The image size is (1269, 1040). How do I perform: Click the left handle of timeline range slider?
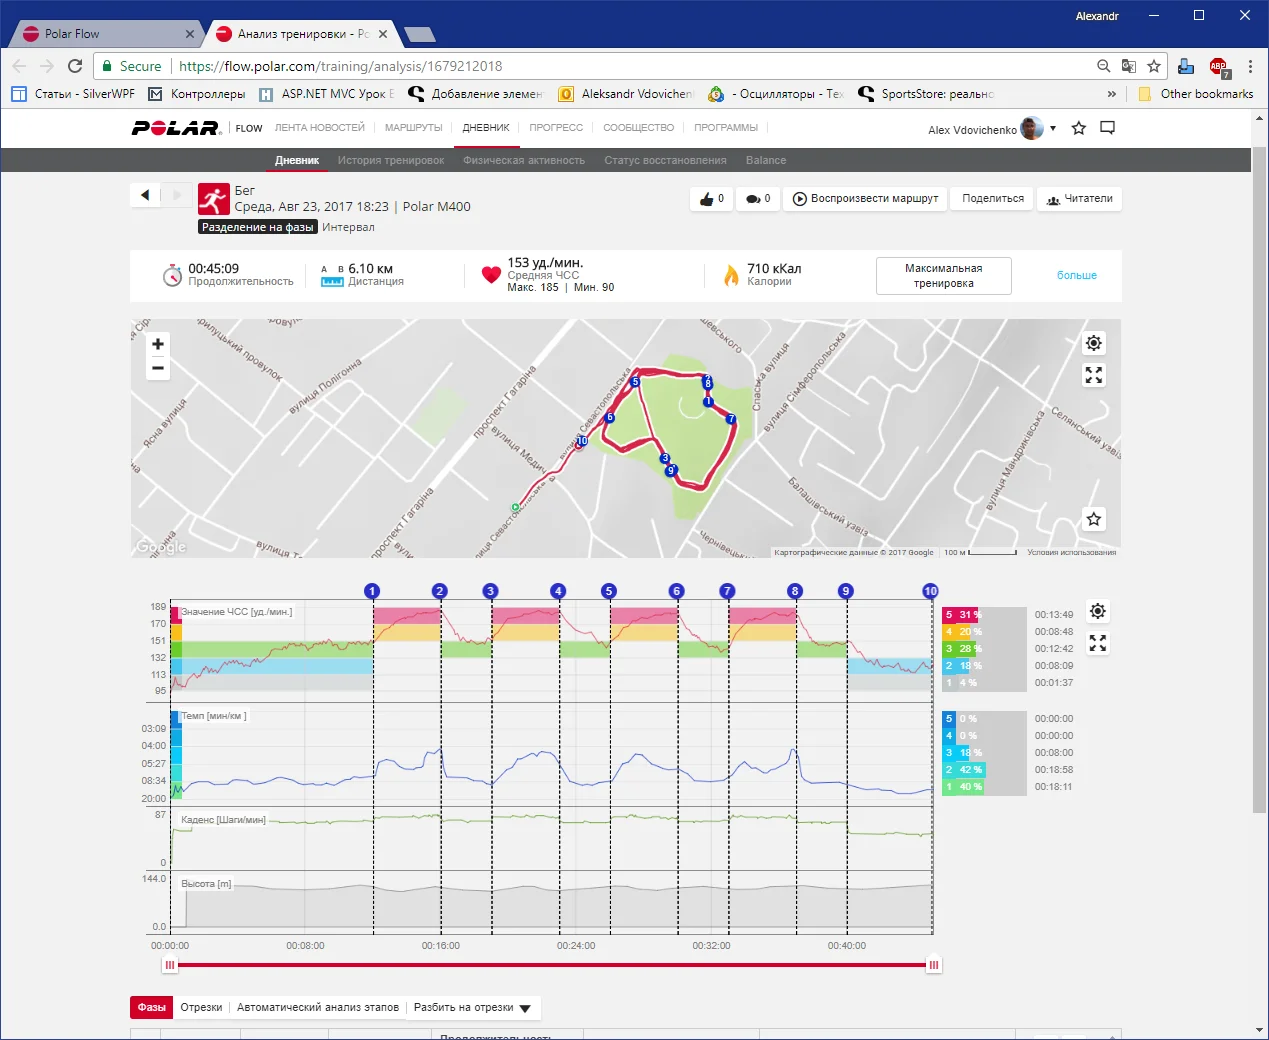tap(170, 965)
